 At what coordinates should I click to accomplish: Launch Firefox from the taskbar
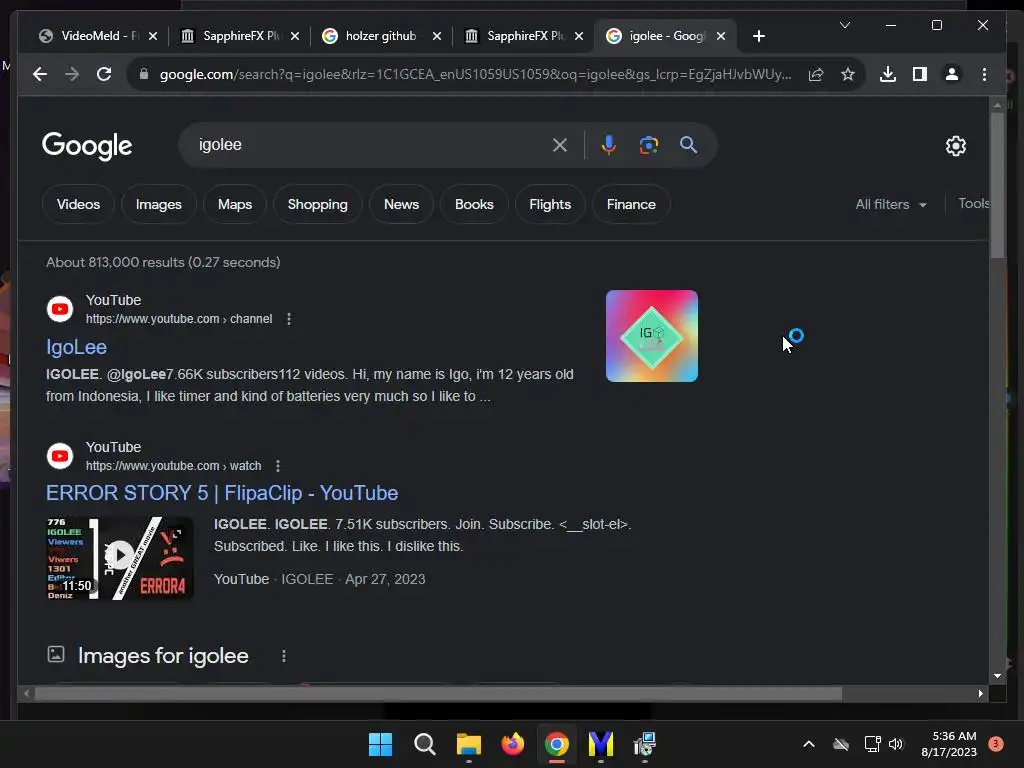point(513,744)
